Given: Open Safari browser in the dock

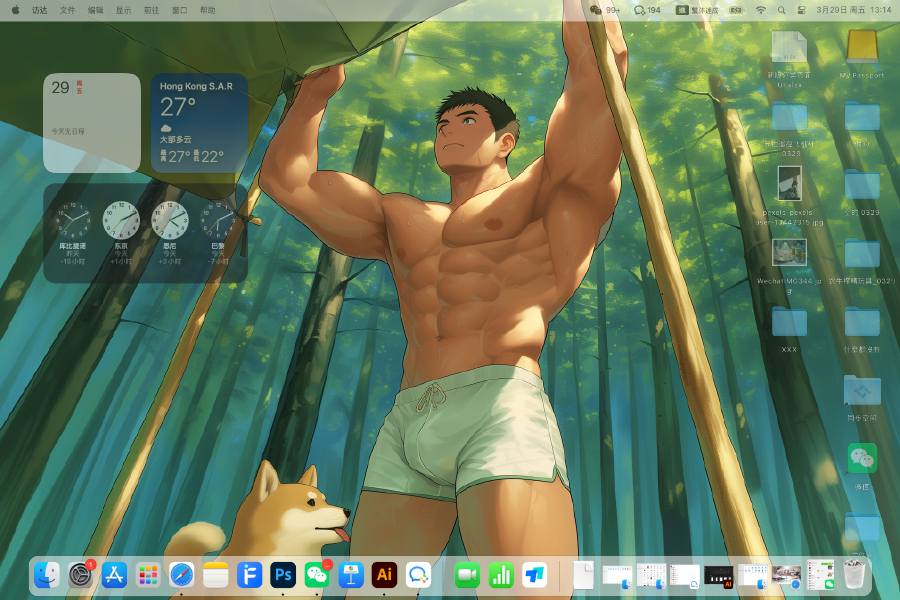Looking at the screenshot, I should point(182,575).
